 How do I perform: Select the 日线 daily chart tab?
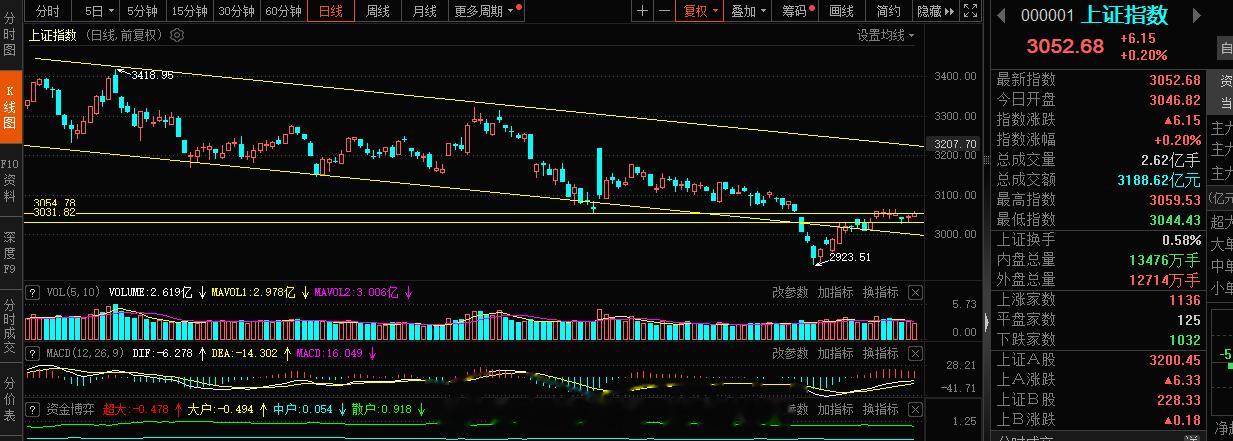tap(331, 11)
